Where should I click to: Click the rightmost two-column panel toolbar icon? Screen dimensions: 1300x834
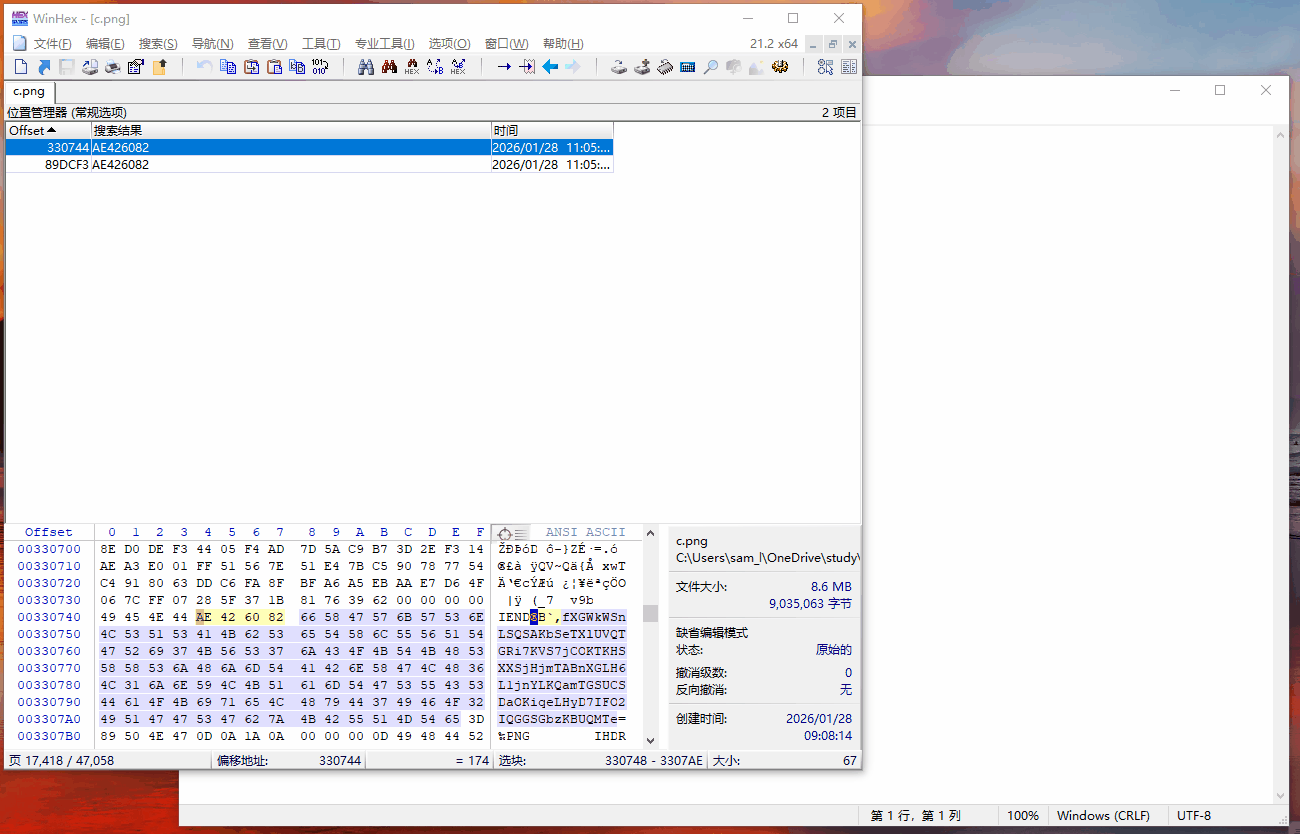[849, 67]
